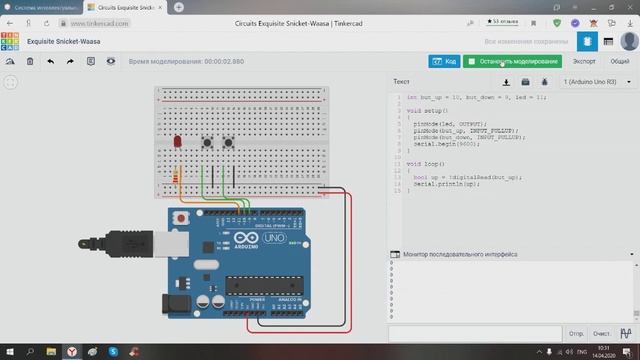Click the Serial.begin(9600) code line
The width and height of the screenshot is (640, 360).
(x=446, y=144)
